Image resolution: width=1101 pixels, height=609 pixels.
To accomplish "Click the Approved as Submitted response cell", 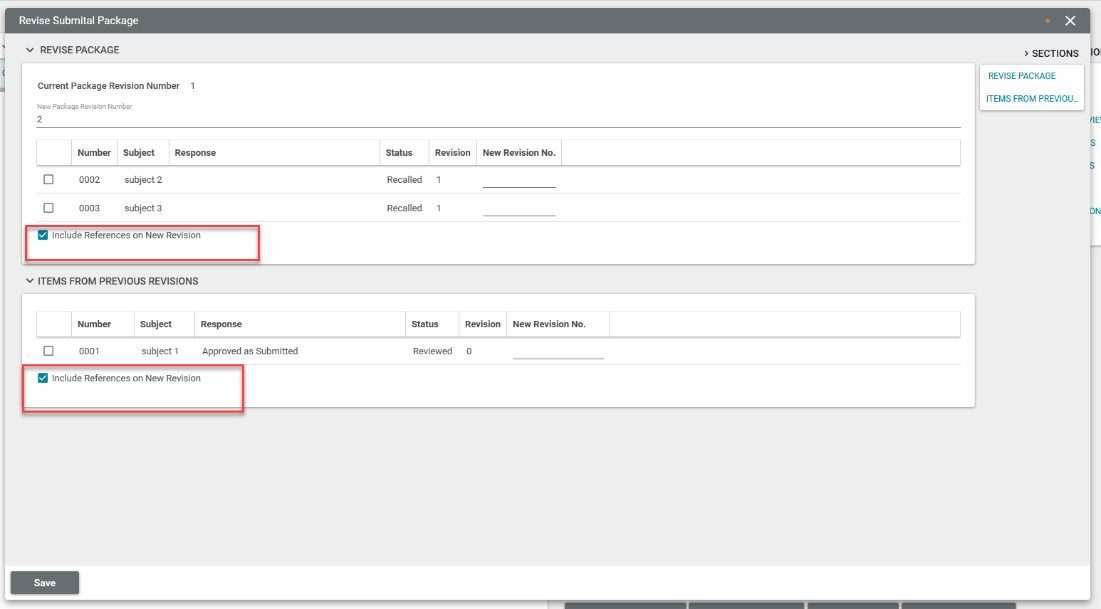I will pos(250,351).
